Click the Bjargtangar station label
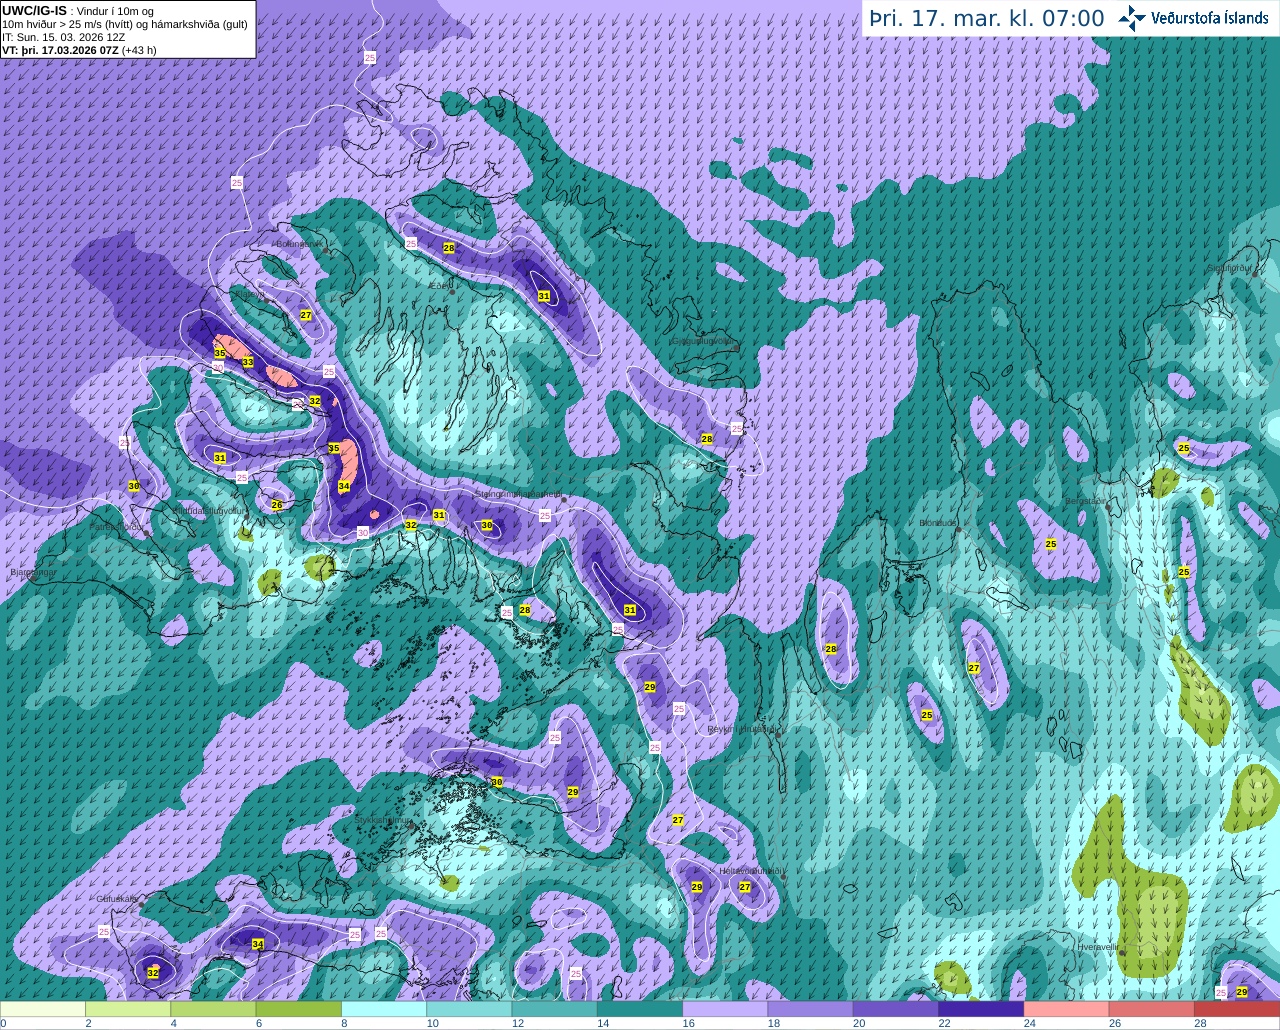The image size is (1280, 1030). (x=32, y=572)
